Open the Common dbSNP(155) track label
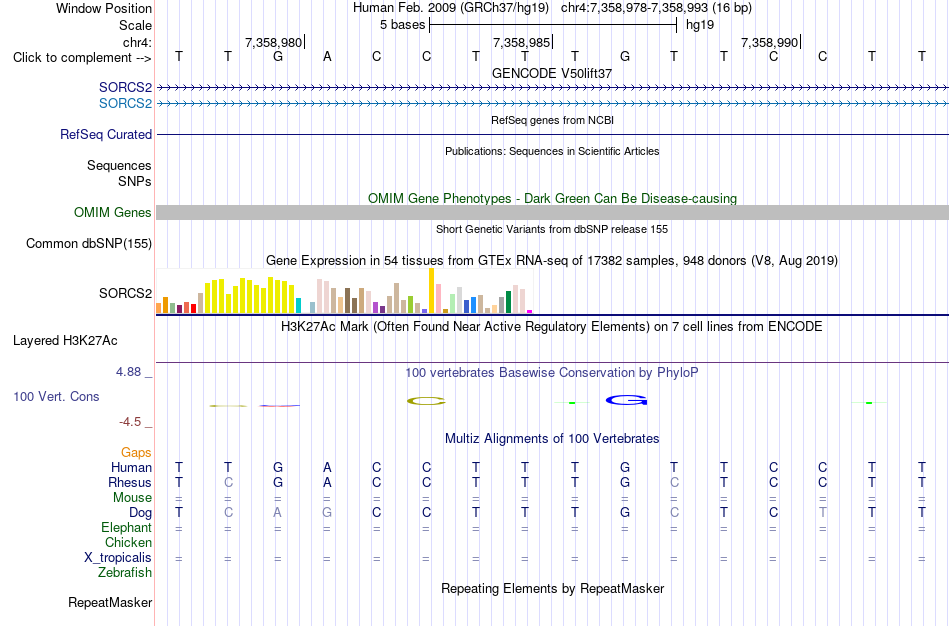Screen dimensions: 950x626 pyautogui.click(x=89, y=244)
